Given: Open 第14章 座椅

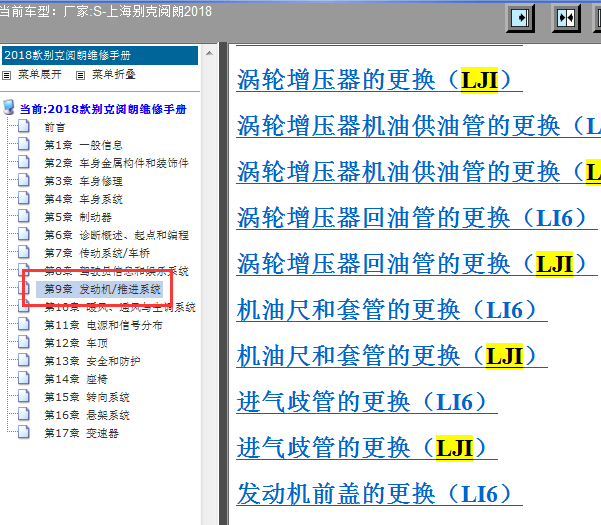Looking at the screenshot, I should pos(76,379).
